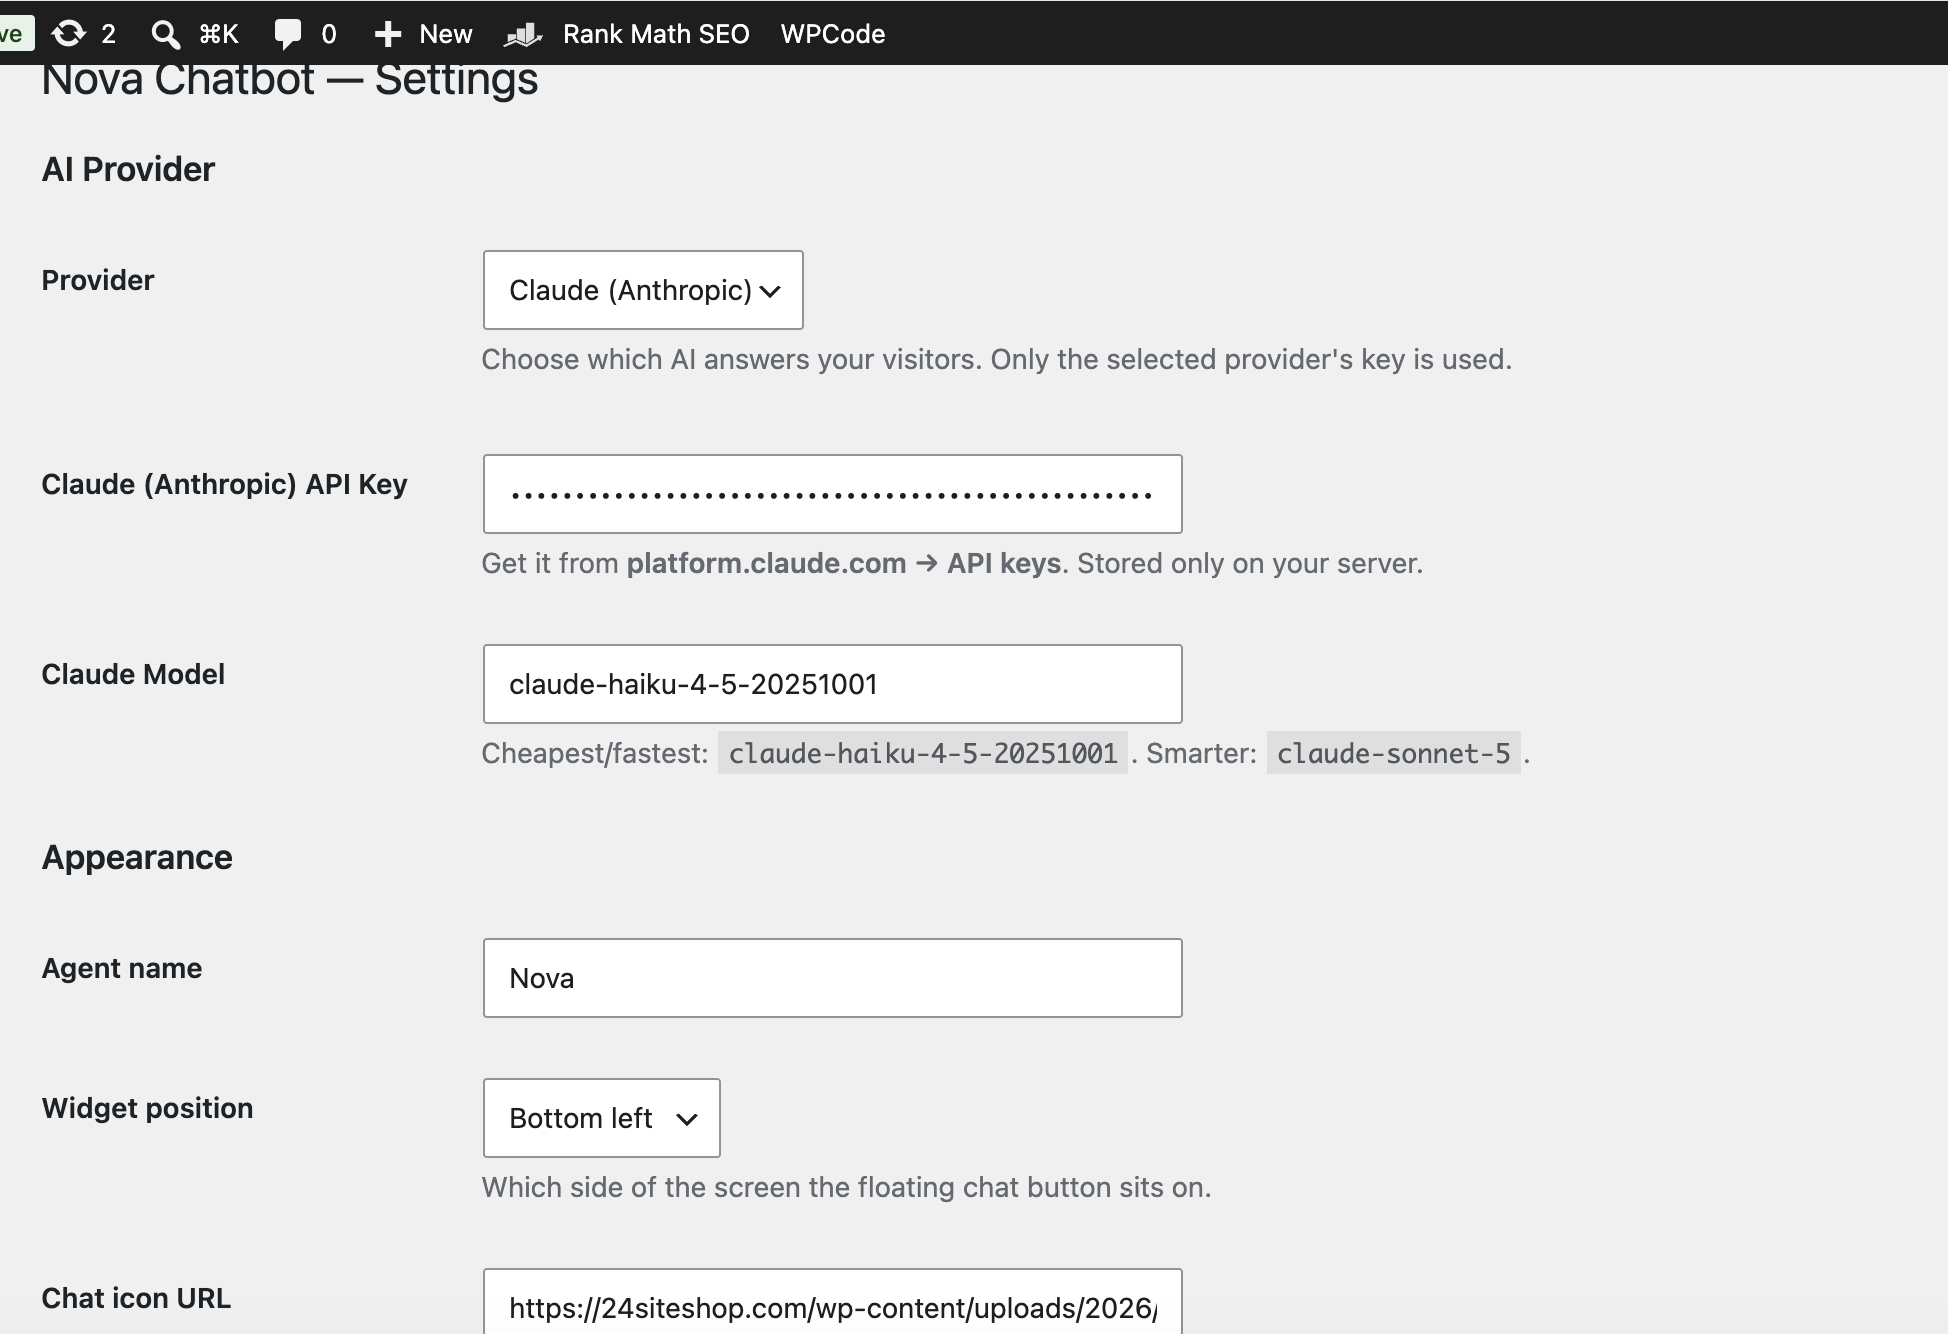
Task: Click the Claude API Key field
Action: (832, 494)
